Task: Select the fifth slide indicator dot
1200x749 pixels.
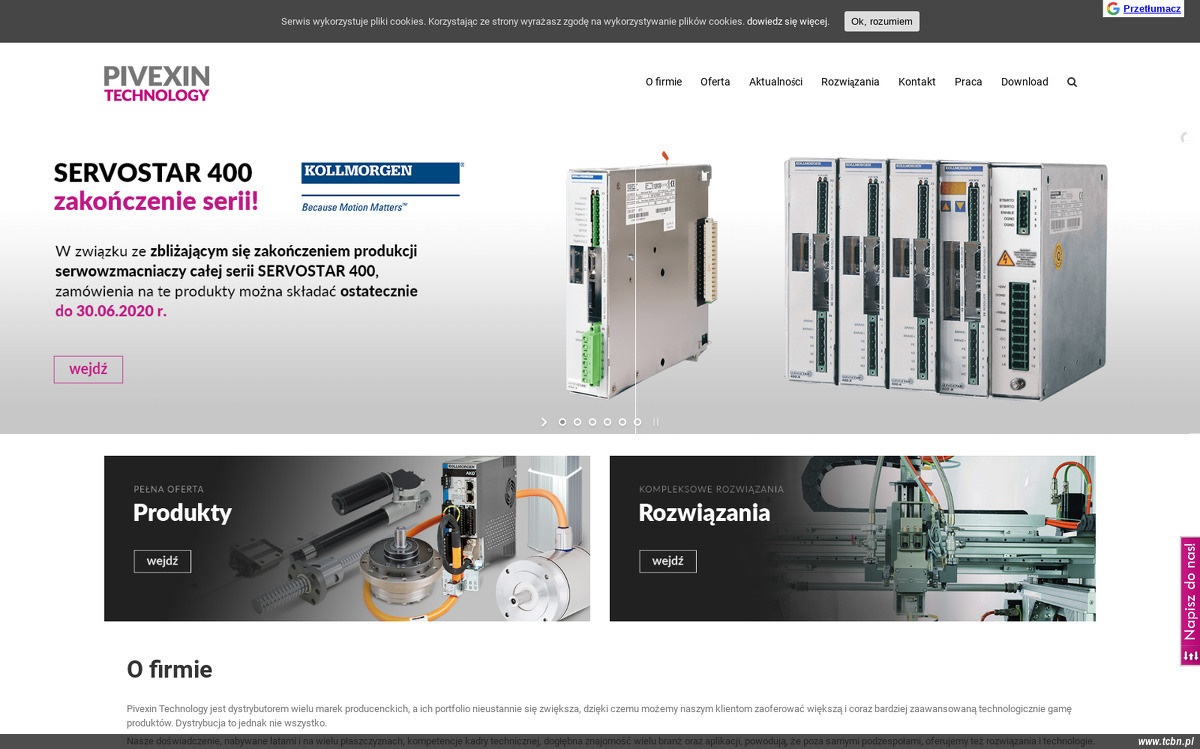Action: pyautogui.click(x=622, y=422)
